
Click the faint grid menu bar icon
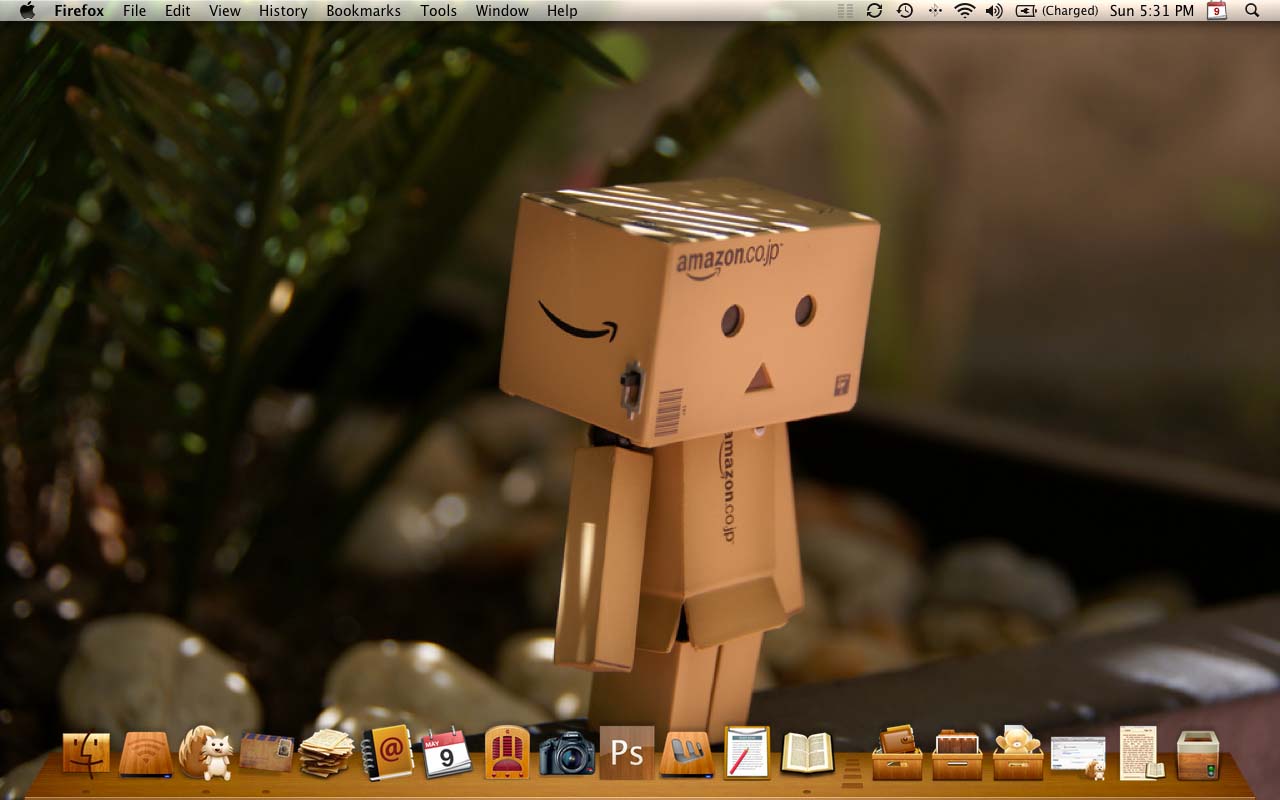[845, 10]
